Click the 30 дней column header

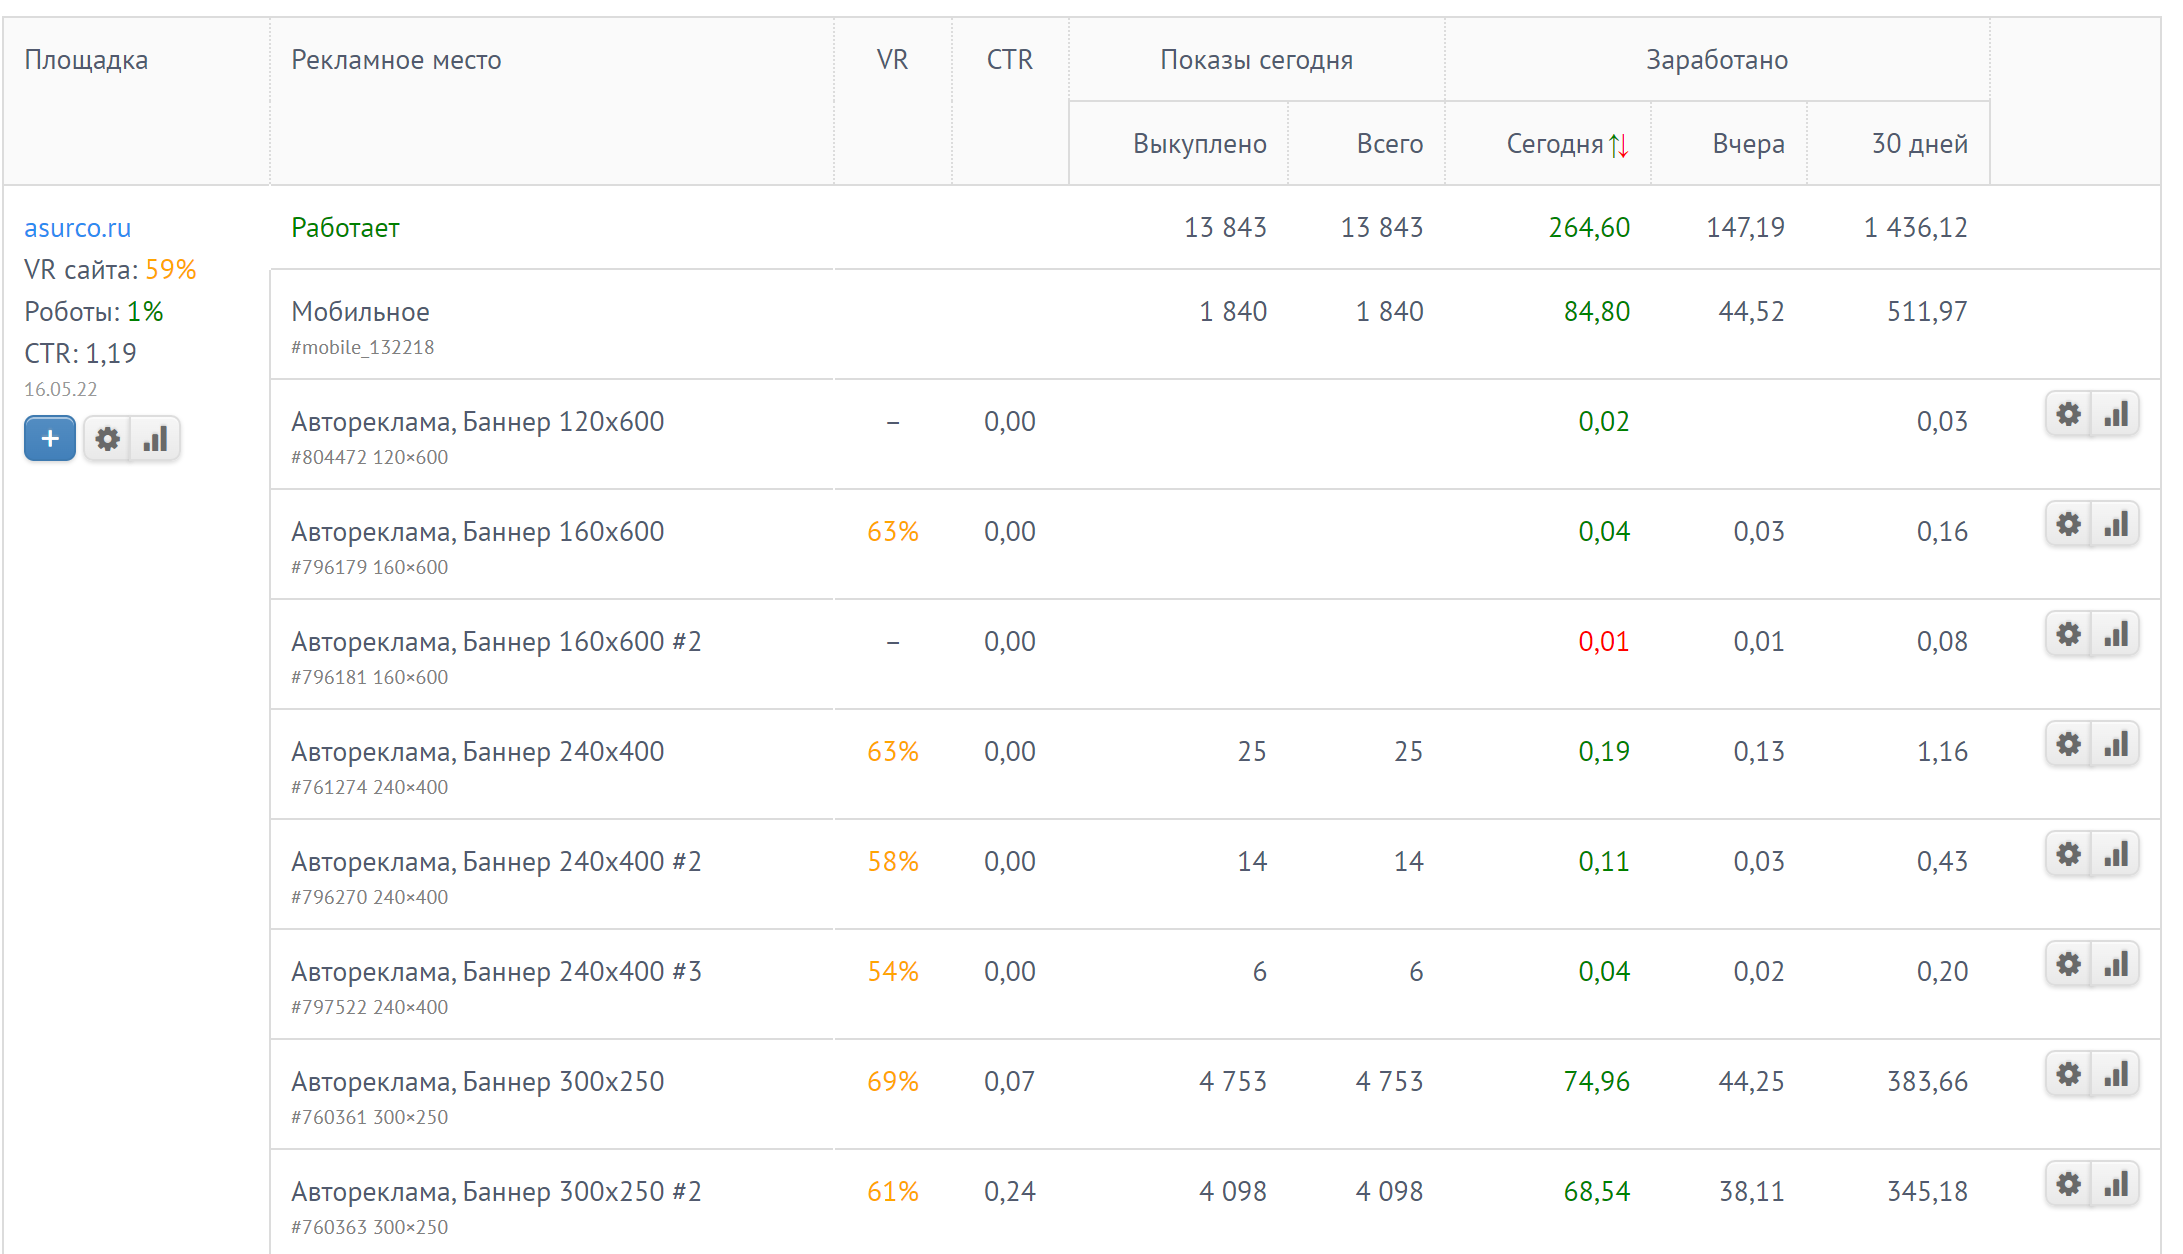pyautogui.click(x=1918, y=144)
